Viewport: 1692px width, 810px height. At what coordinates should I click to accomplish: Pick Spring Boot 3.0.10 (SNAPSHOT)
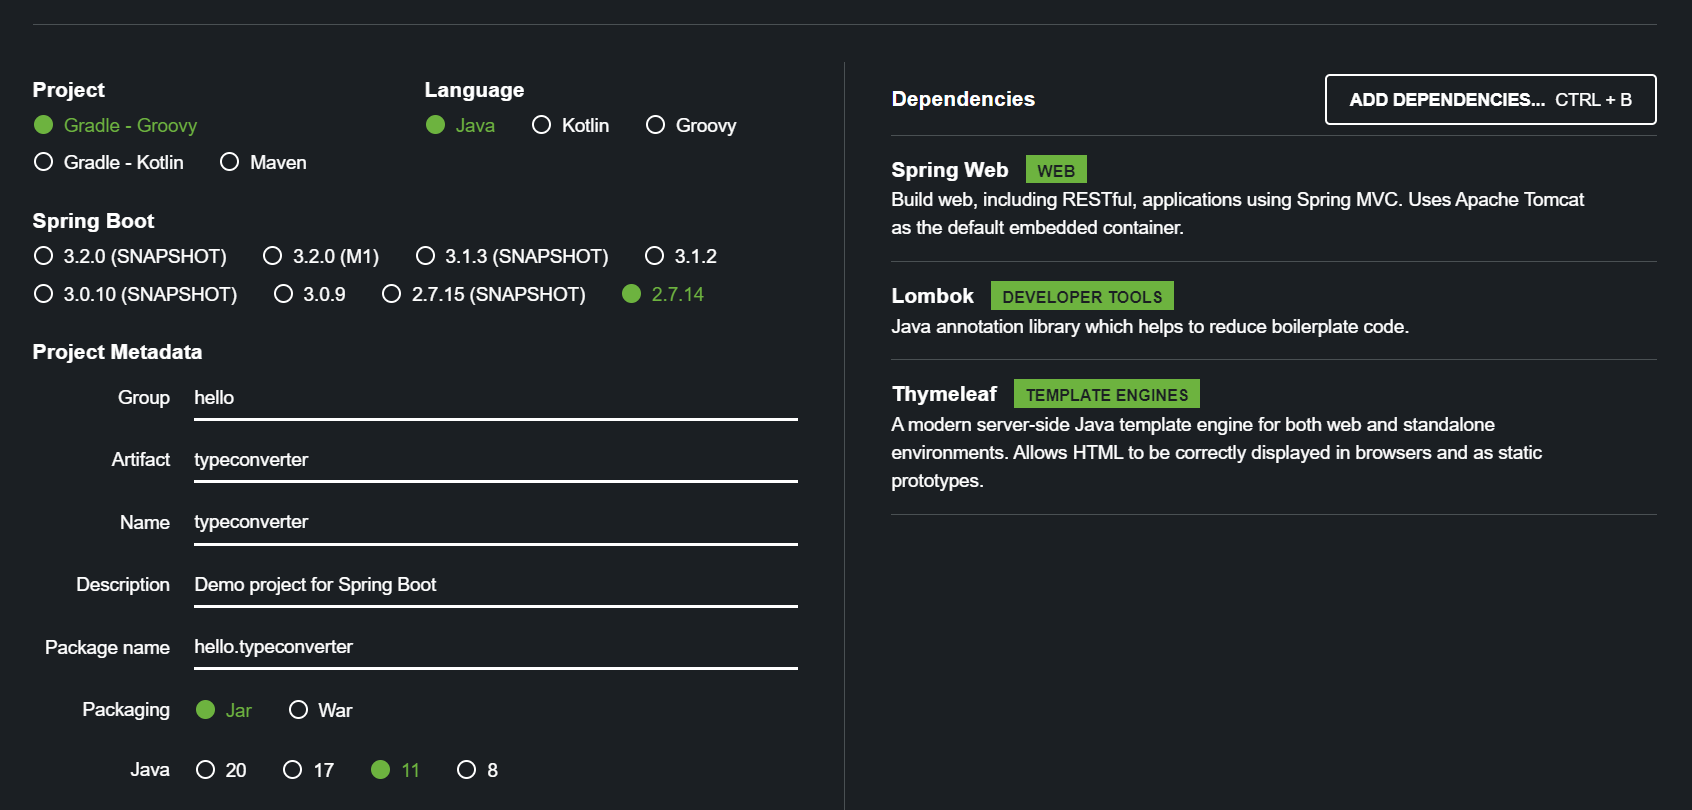(135, 294)
